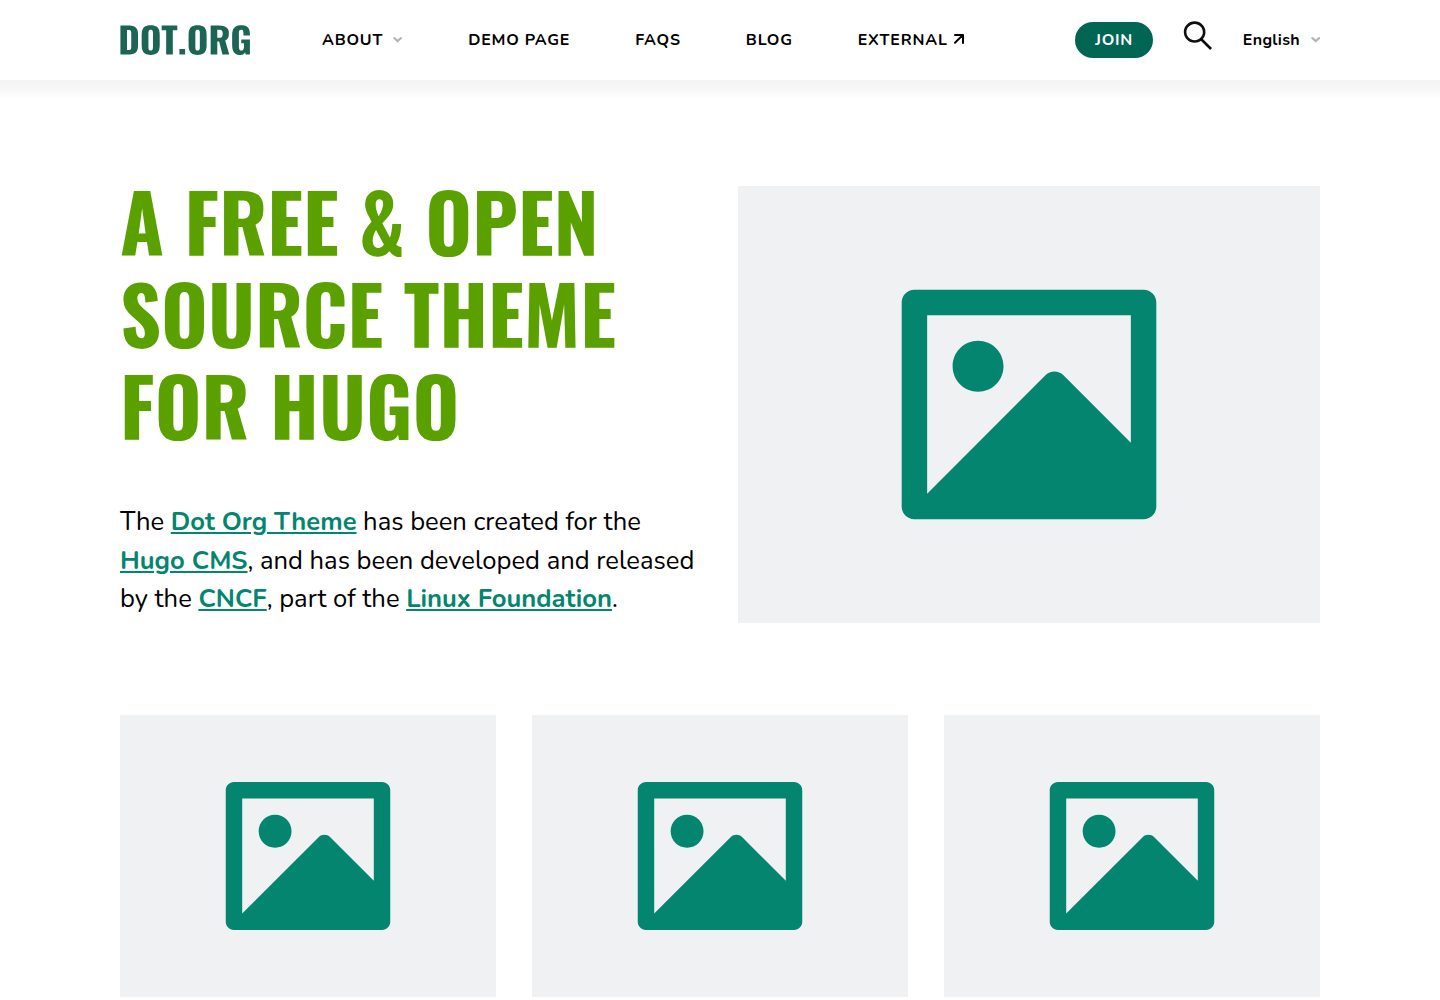Navigate to the Blog menu item

pyautogui.click(x=769, y=40)
